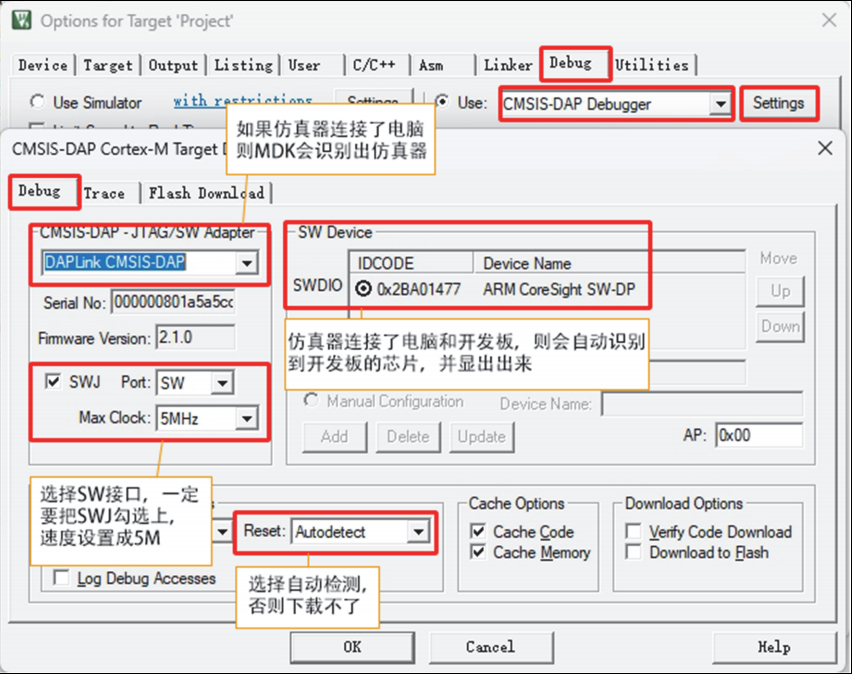Open the CMSIS-DAP Debugger selection dropdown
Screen dimensions: 854x675
[720, 104]
